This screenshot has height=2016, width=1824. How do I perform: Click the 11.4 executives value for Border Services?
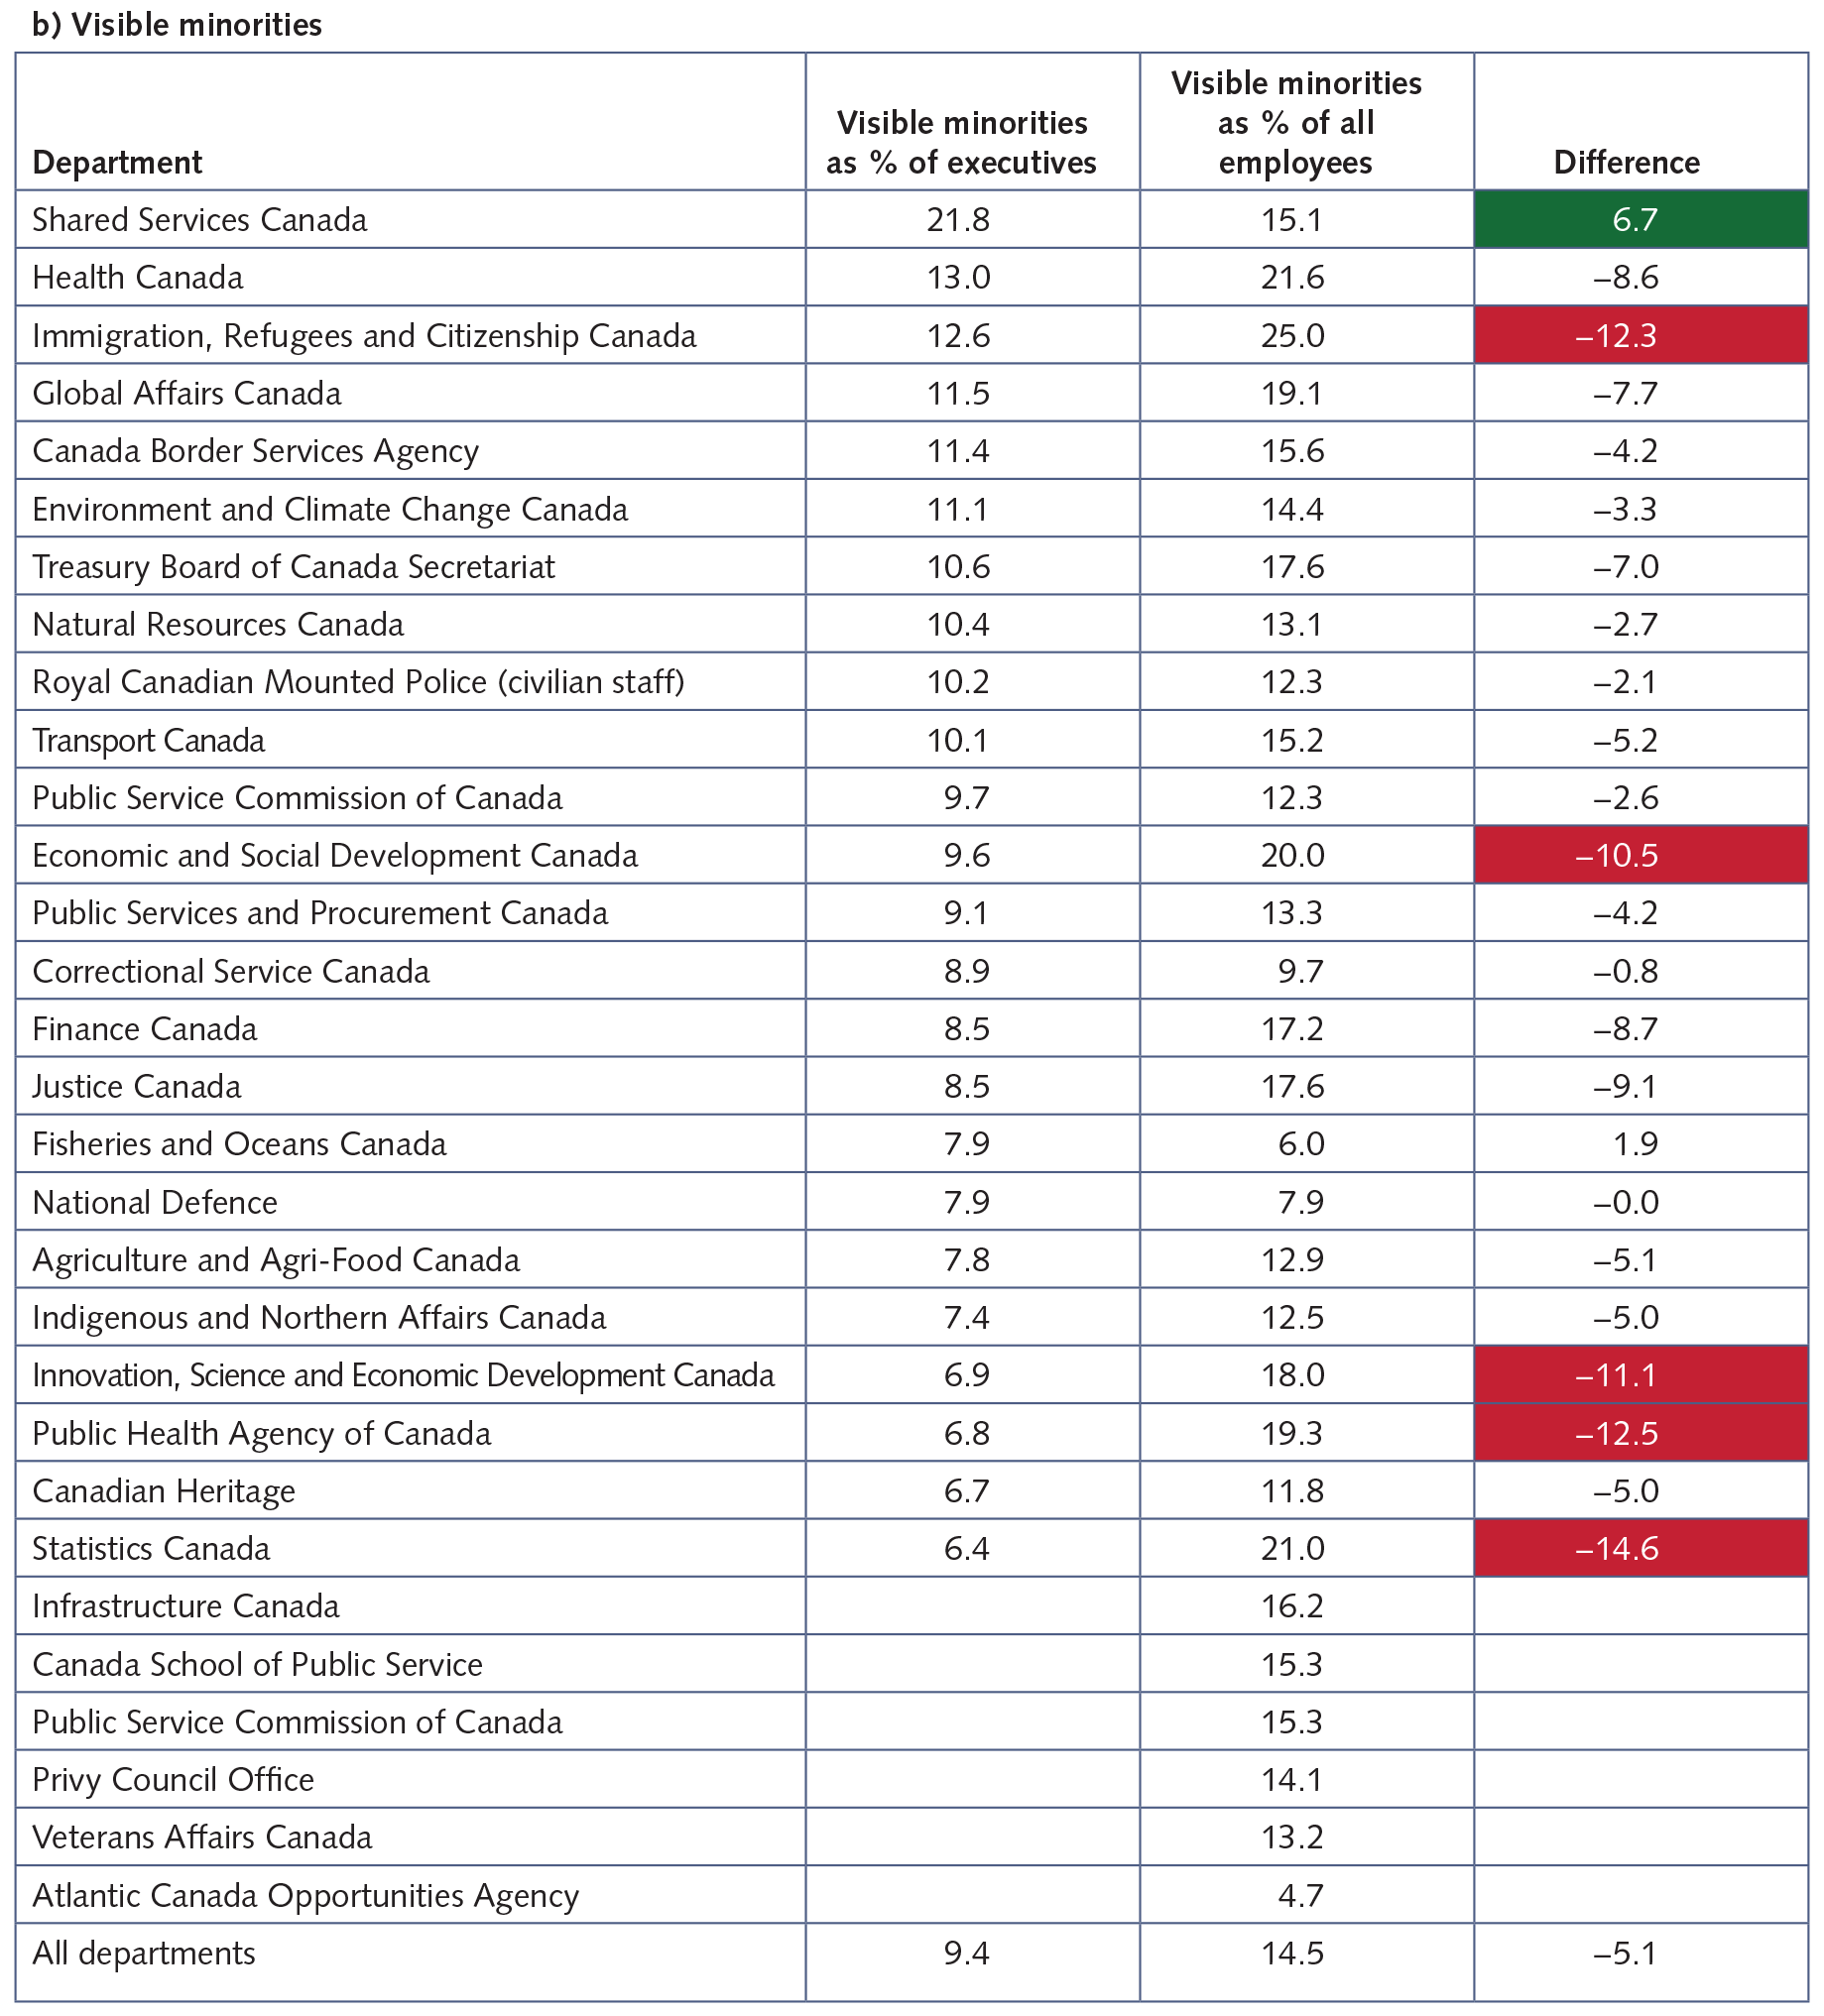tap(958, 451)
